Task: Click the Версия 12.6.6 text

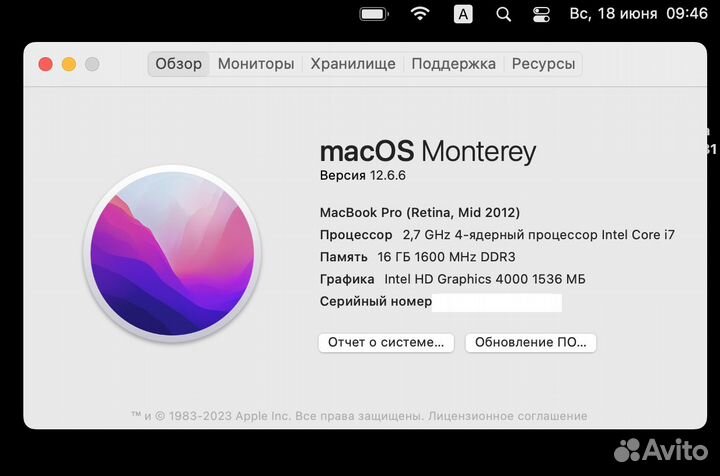Action: 363,175
